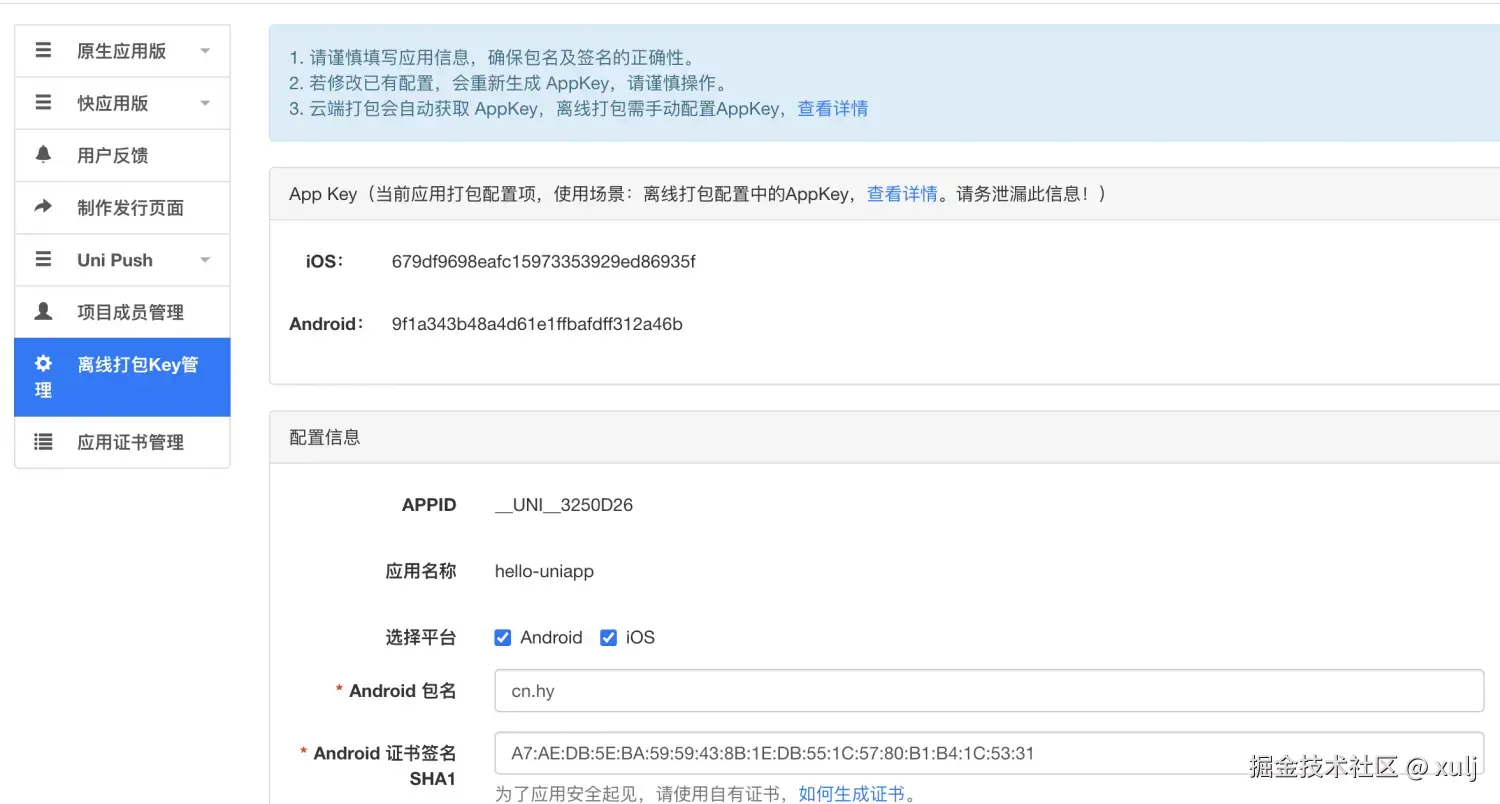Screen dimensions: 1500x804
Task: Open the 原生应用版 menu item
Action: [122, 51]
